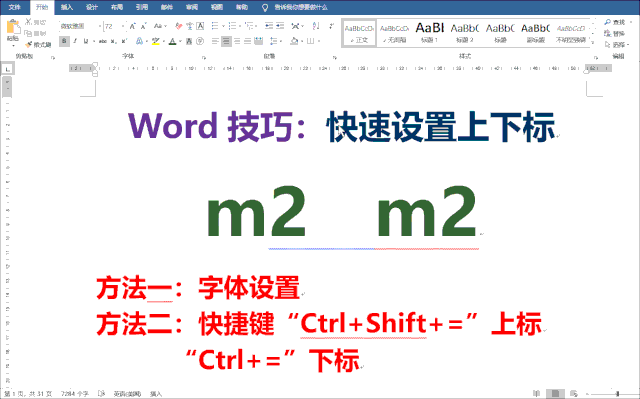Switch to the Layout tab
Viewport: 640px width, 399px height.
[117, 7]
